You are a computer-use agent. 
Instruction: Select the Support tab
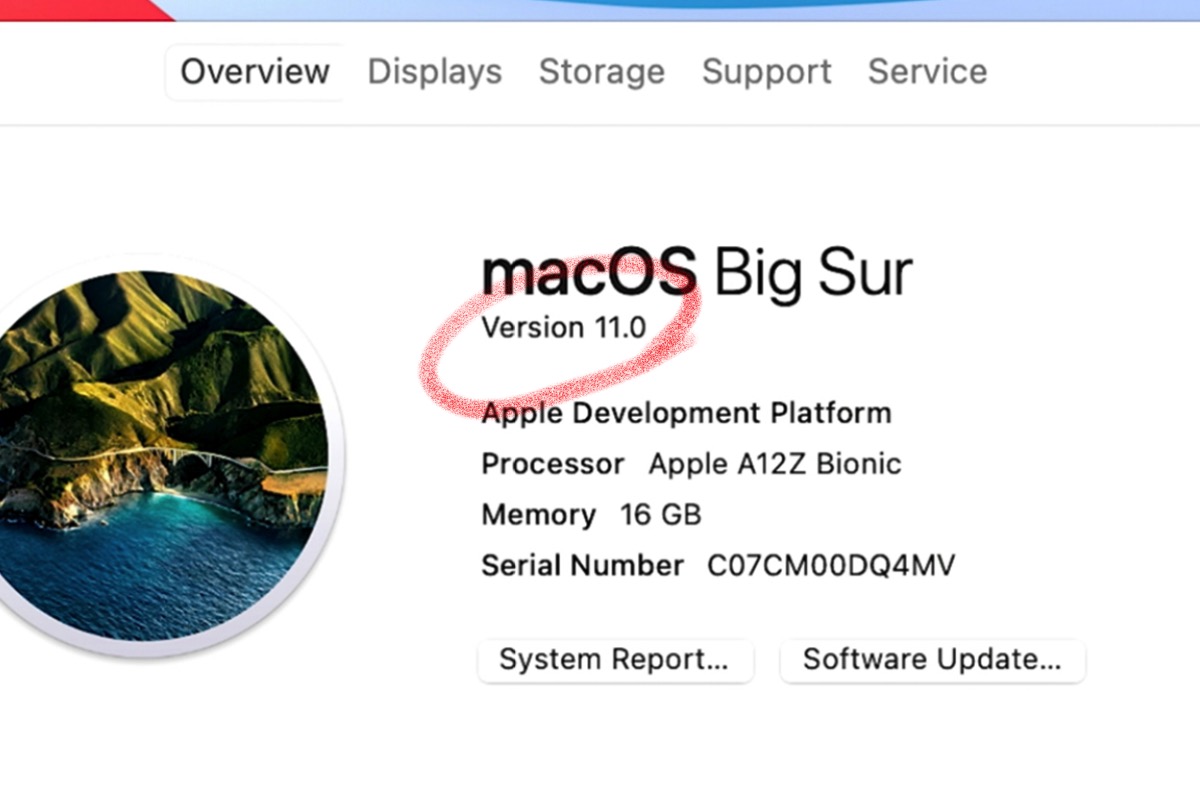[x=767, y=72]
